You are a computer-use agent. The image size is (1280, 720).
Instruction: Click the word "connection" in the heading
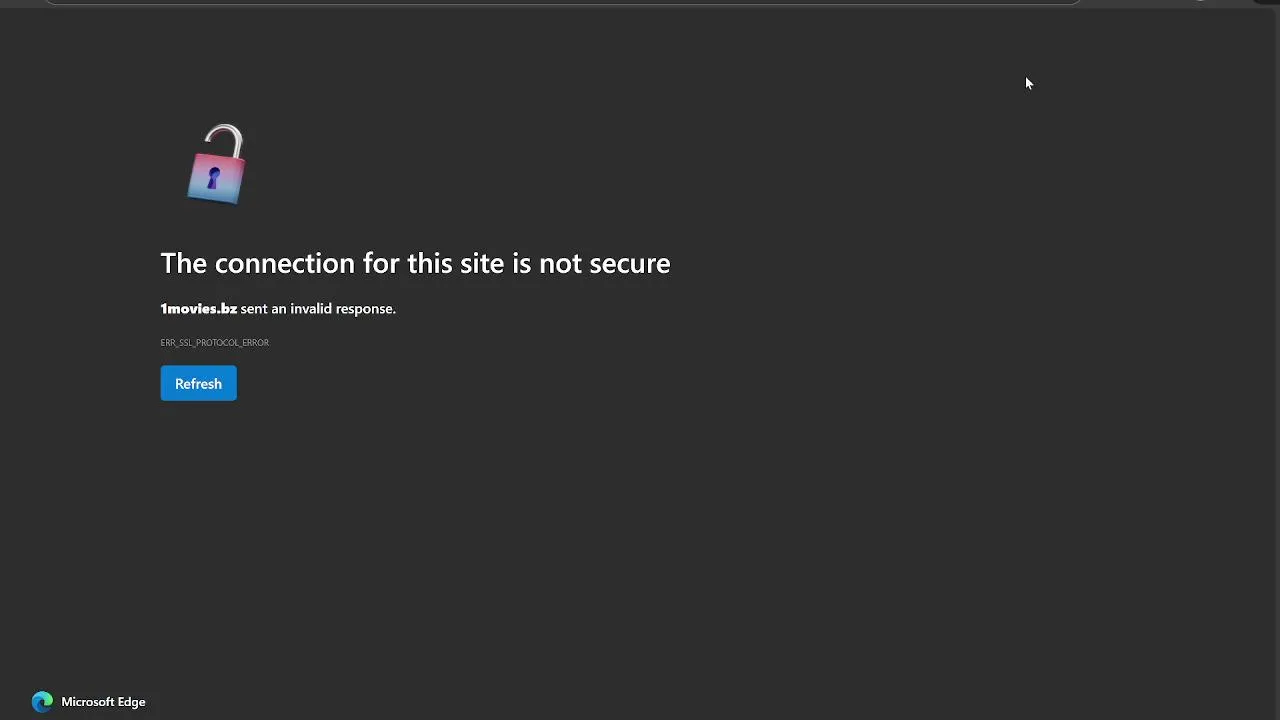[x=284, y=263]
